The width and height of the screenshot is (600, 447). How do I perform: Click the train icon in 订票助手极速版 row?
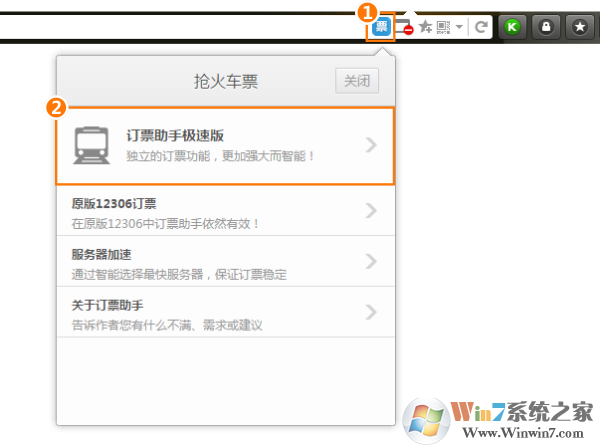click(91, 145)
